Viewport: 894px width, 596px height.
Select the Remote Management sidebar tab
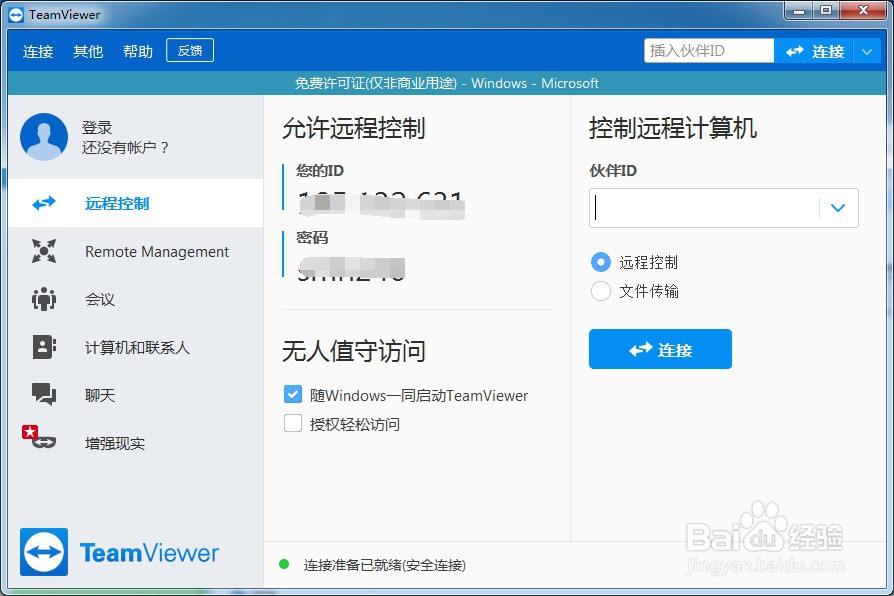coord(136,251)
